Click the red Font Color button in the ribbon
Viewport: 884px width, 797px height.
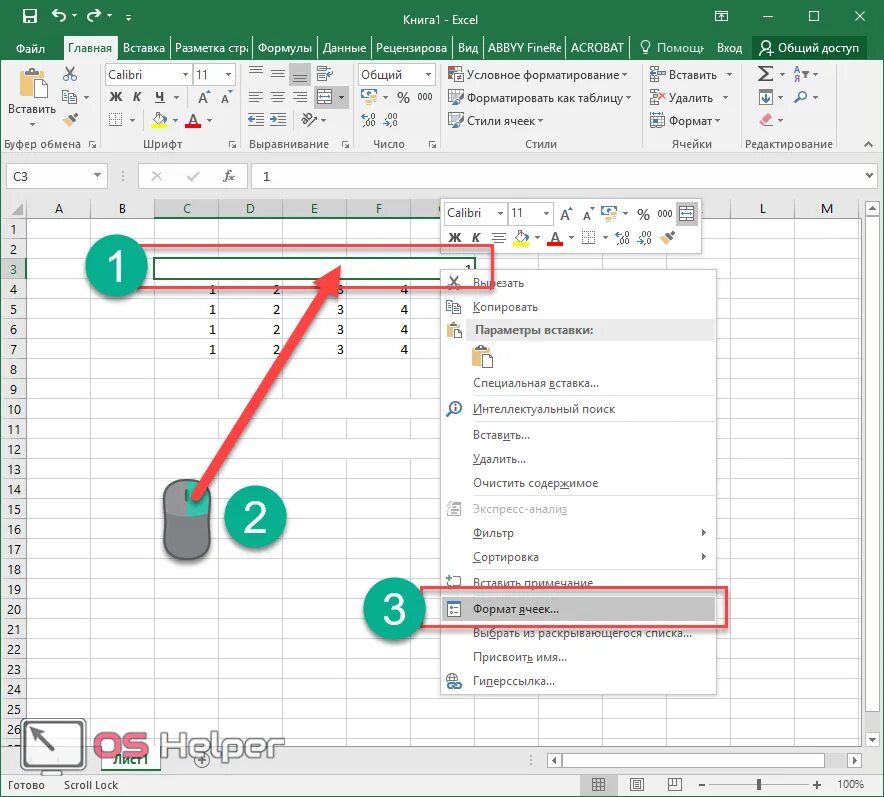(x=193, y=120)
